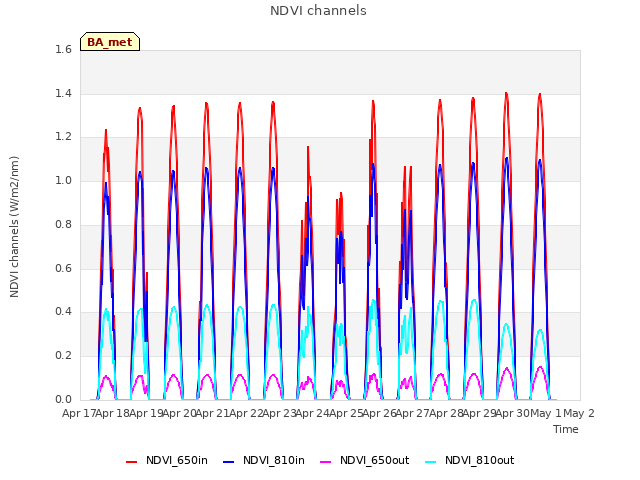Click the Apr 17 x-axis tick label

79,413
